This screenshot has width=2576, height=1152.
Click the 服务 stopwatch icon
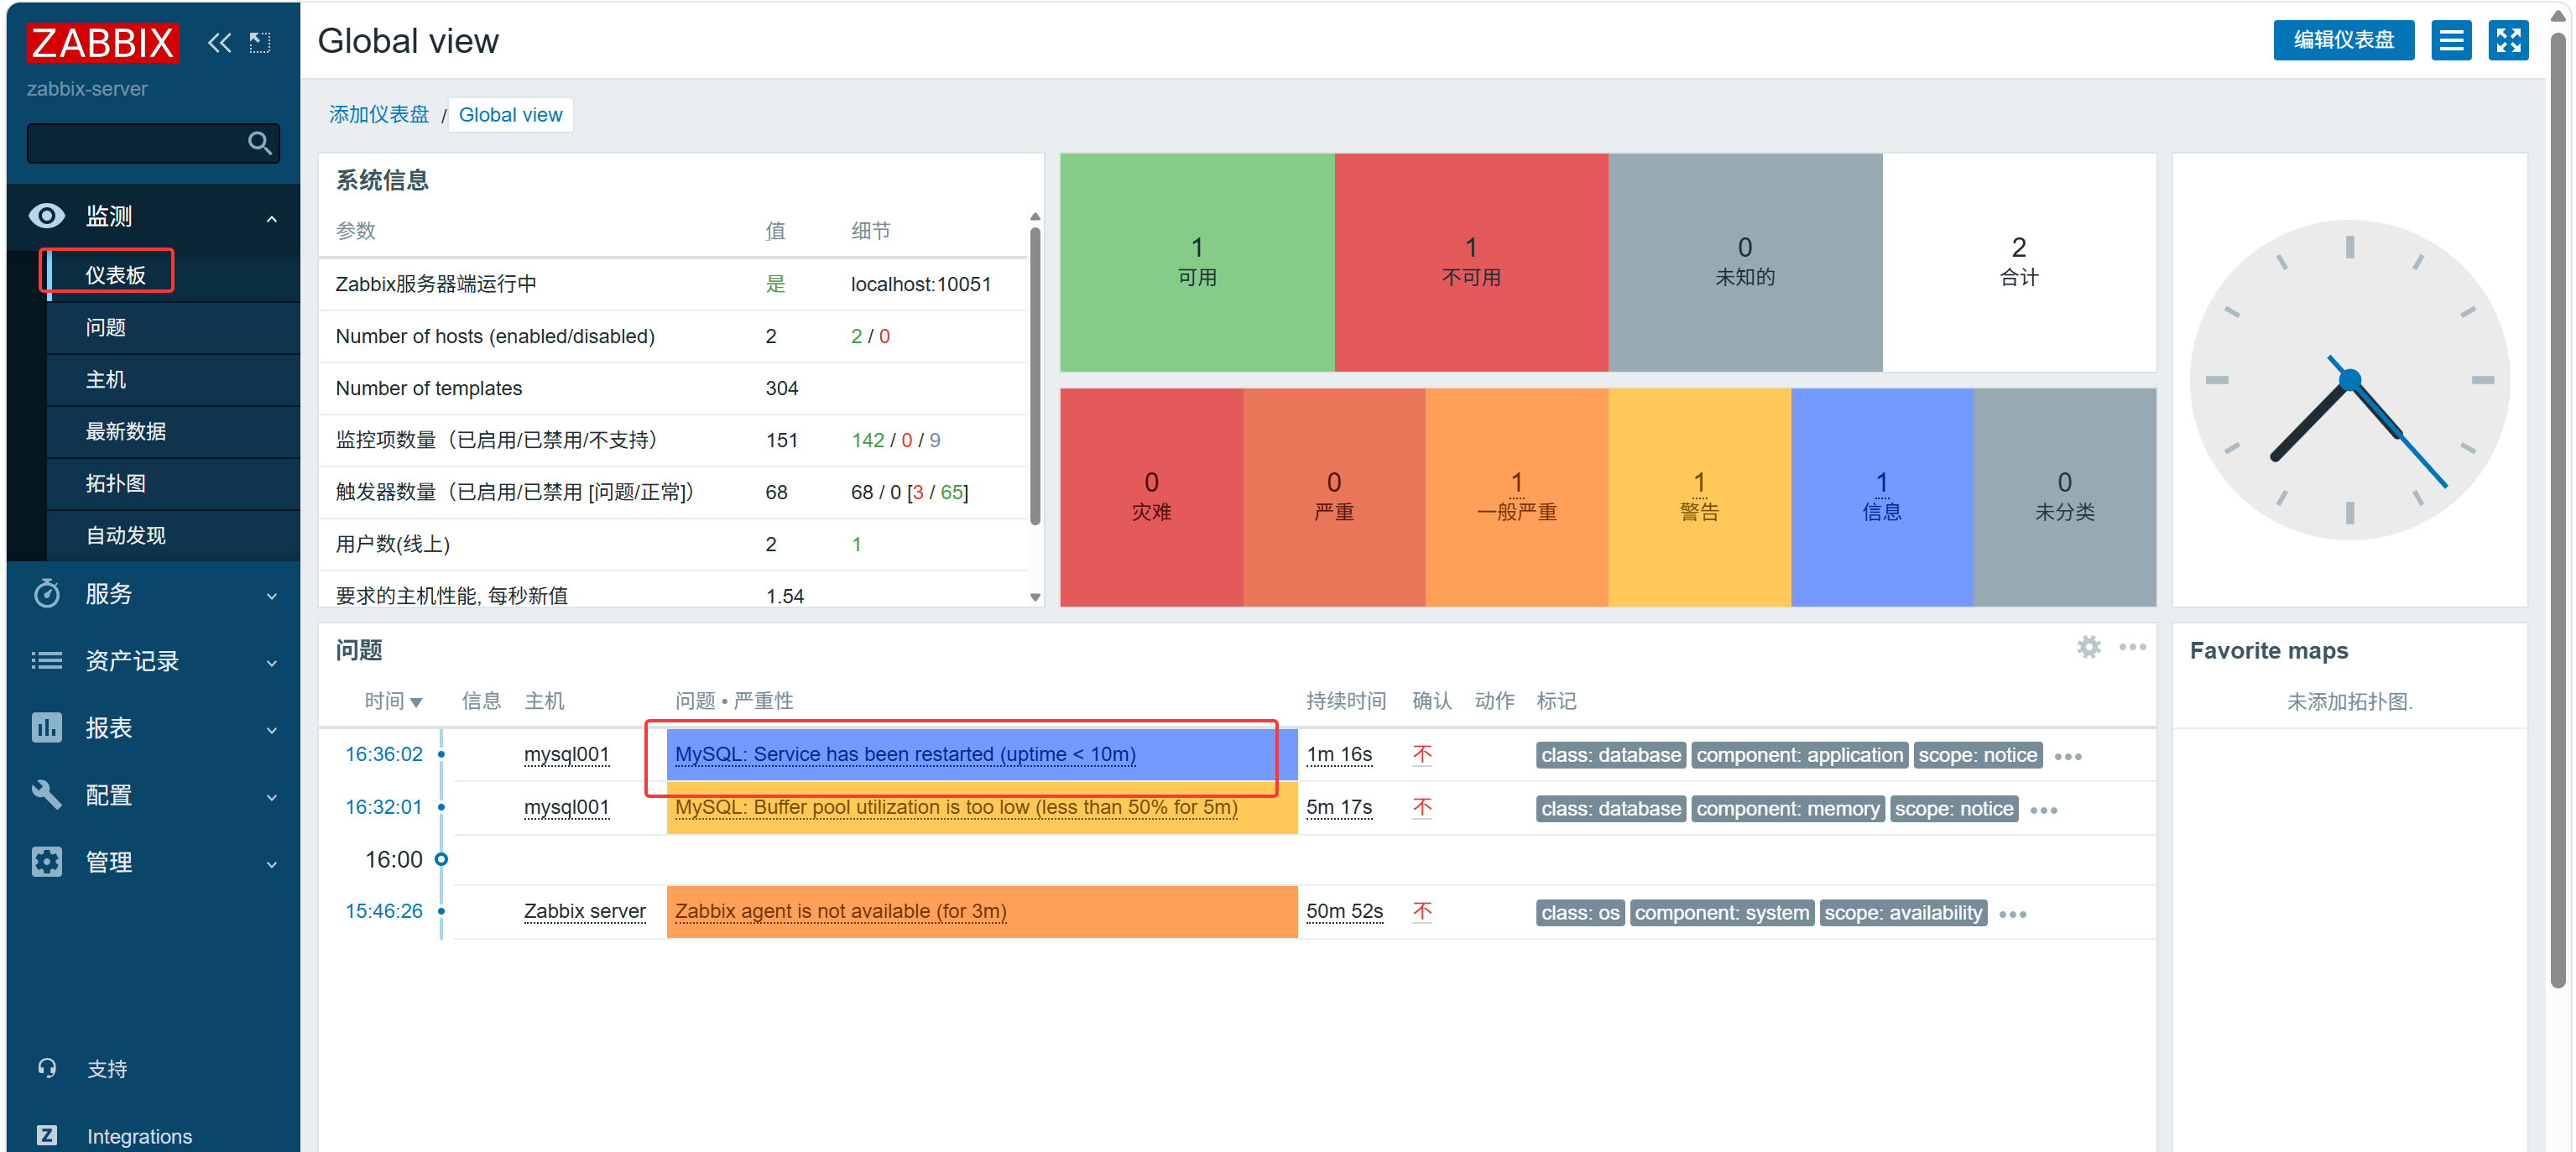click(46, 593)
